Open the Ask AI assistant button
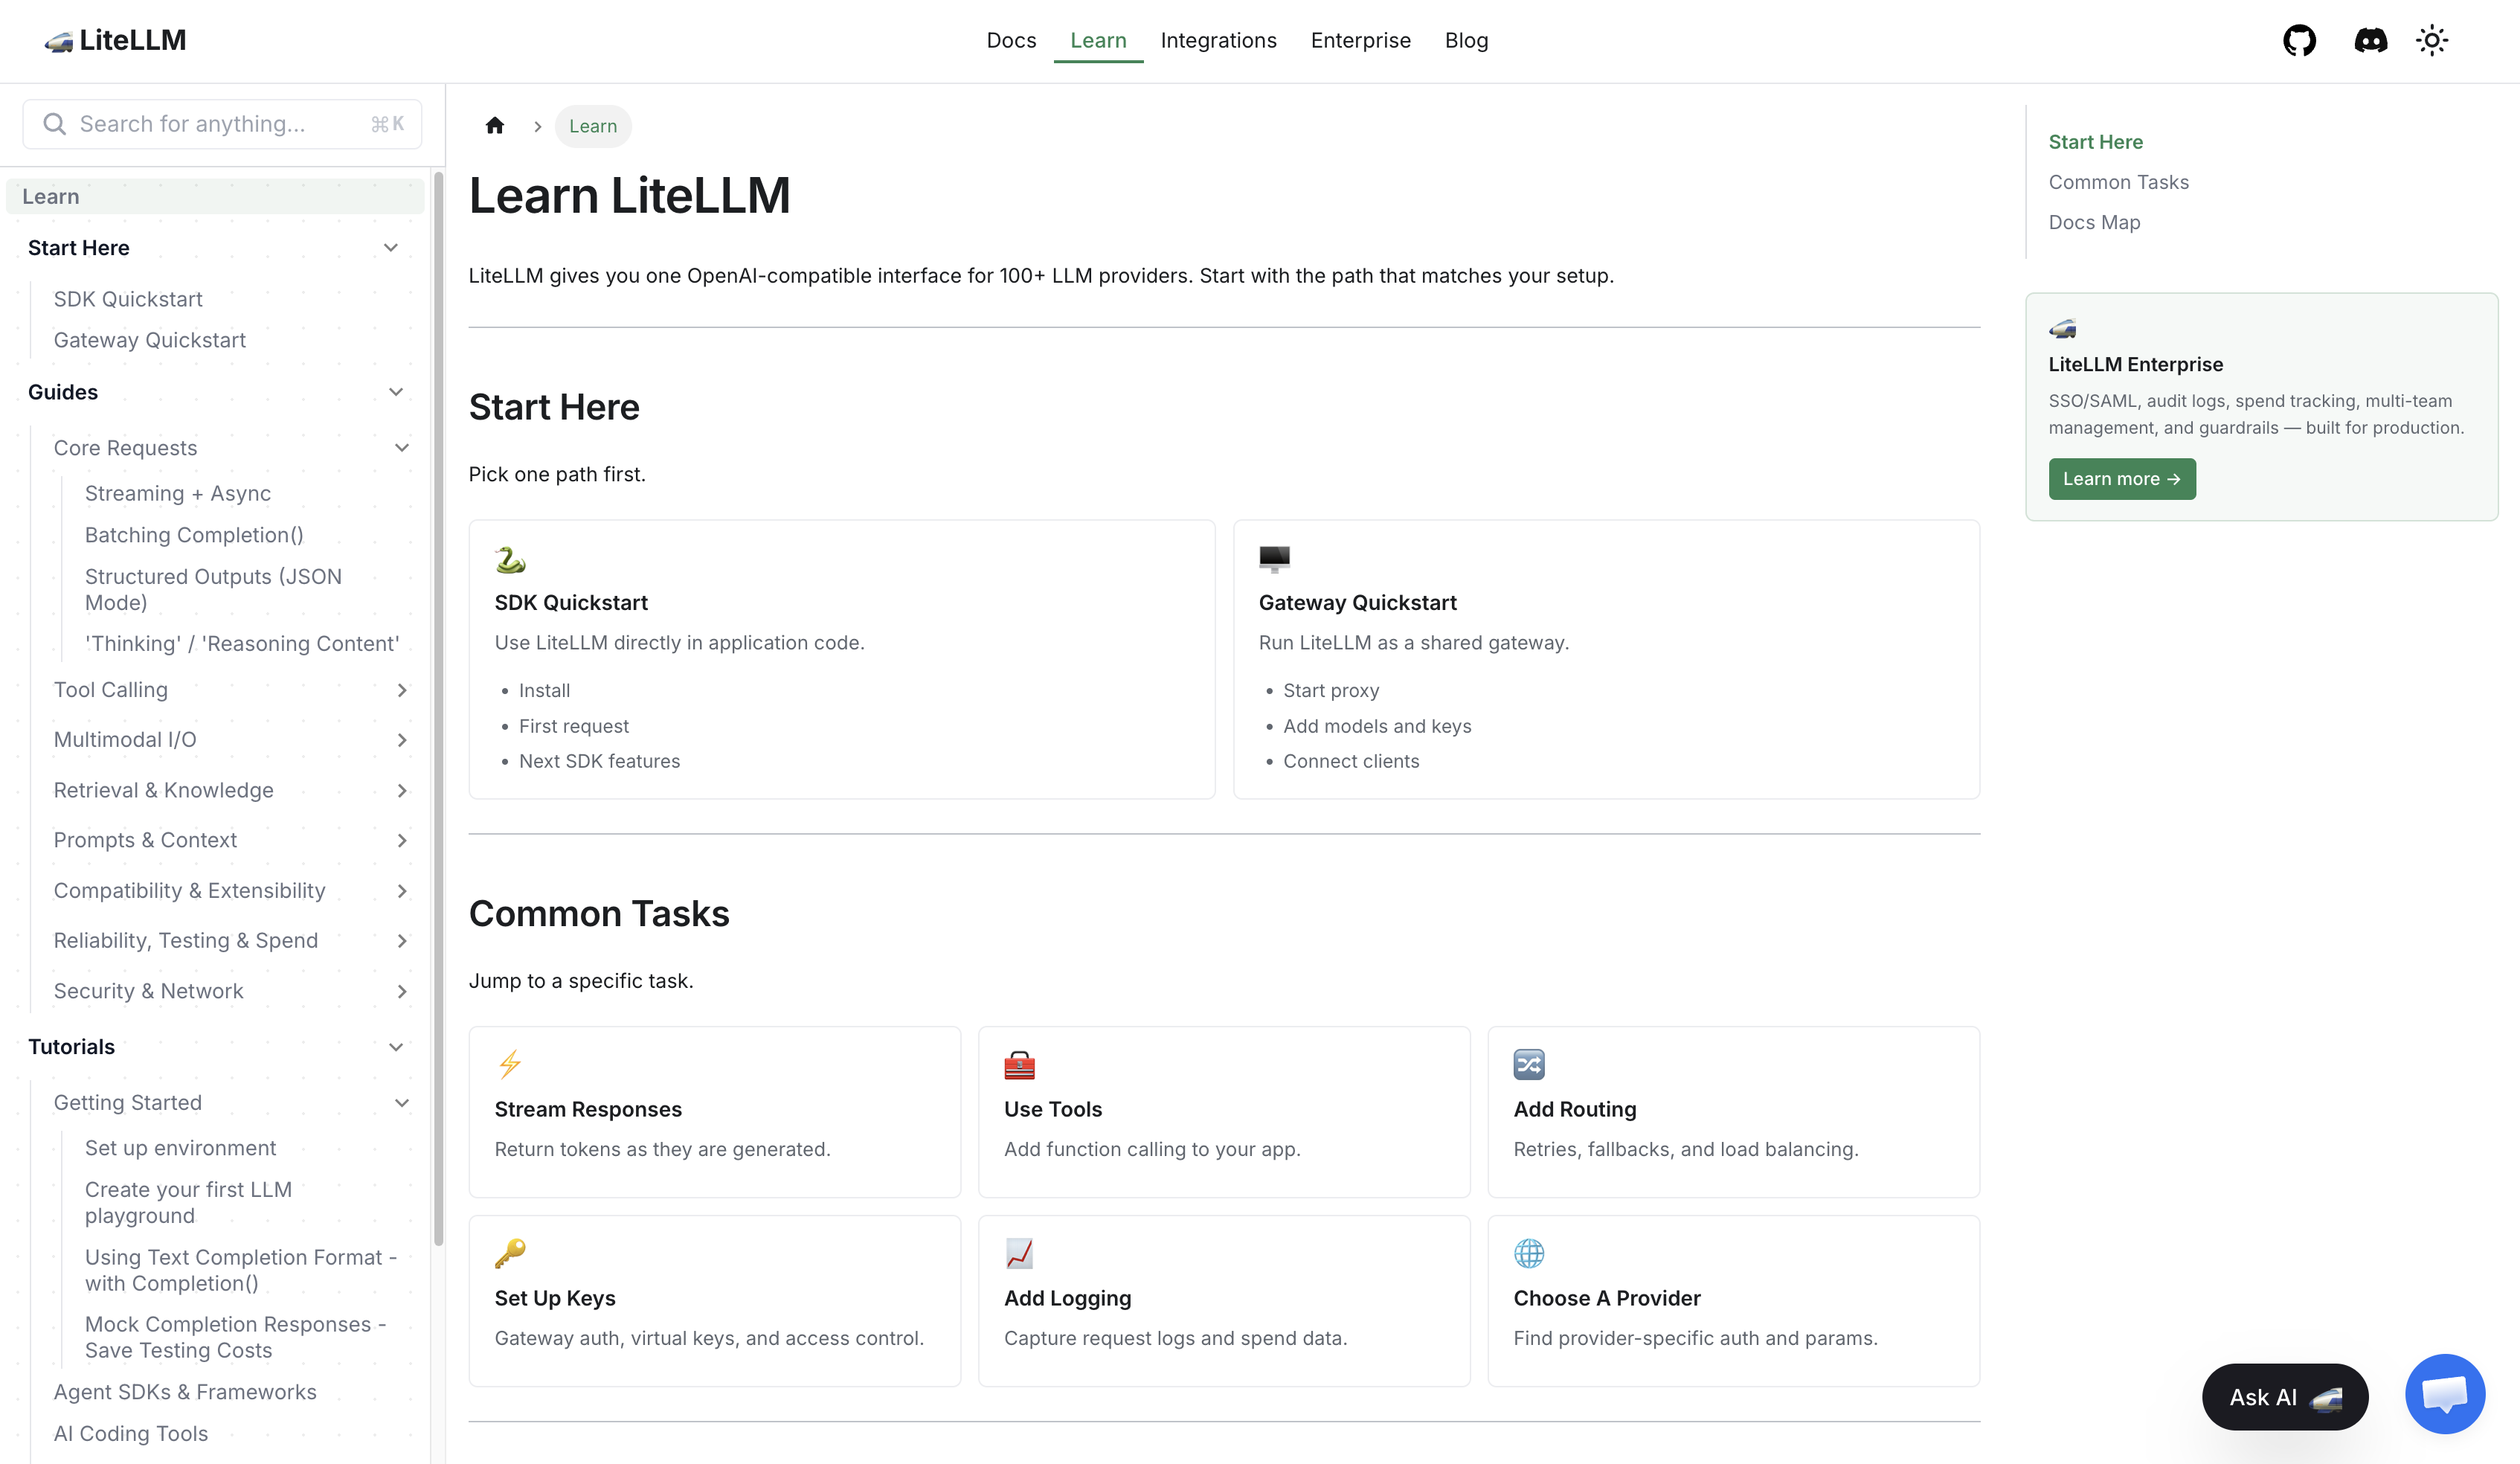This screenshot has width=2520, height=1464. coord(2285,1397)
